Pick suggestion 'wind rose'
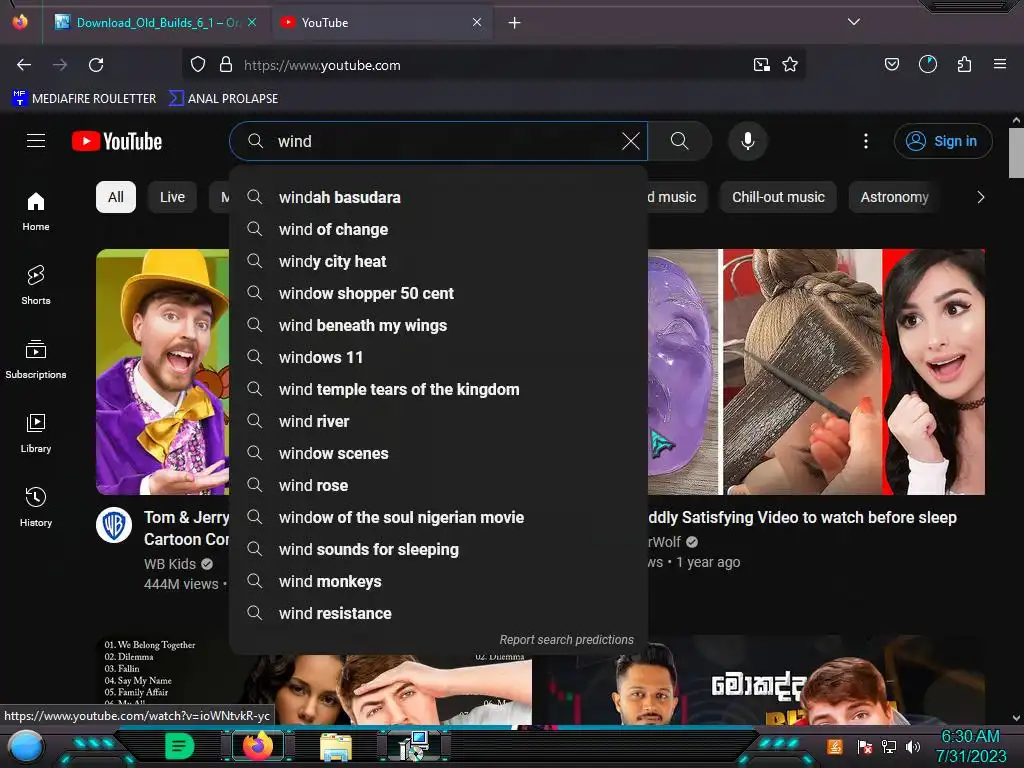The width and height of the screenshot is (1024, 768). coord(438,485)
